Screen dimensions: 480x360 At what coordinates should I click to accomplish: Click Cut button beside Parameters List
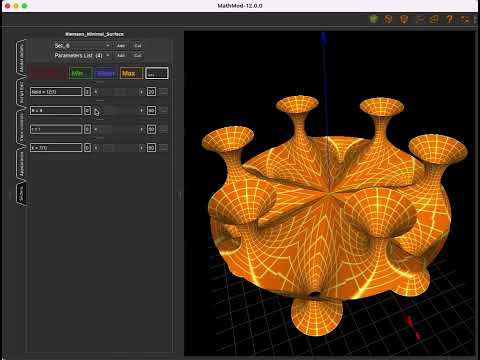138,55
